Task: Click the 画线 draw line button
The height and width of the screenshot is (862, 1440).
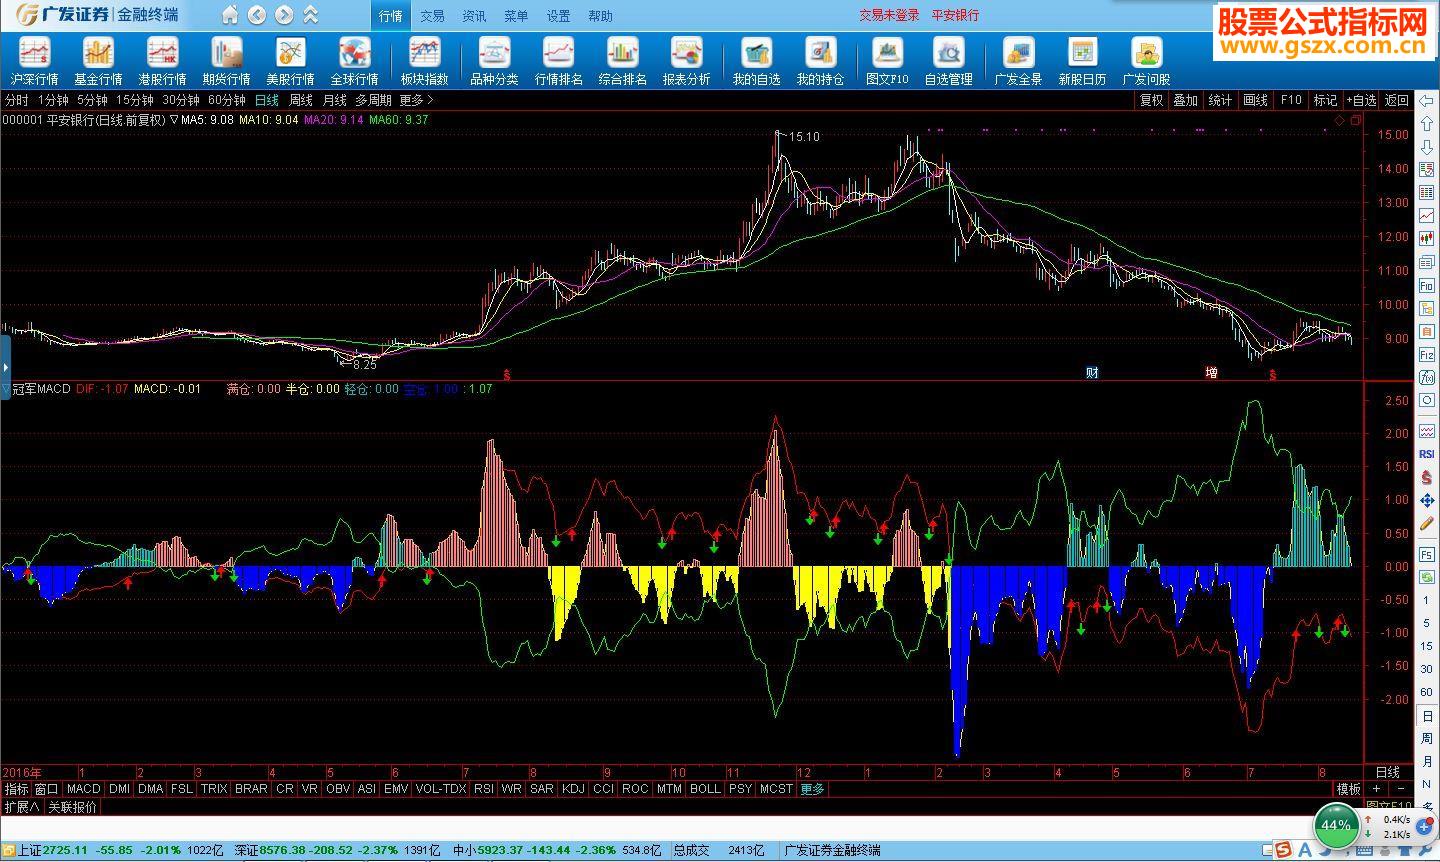Action: [1256, 100]
